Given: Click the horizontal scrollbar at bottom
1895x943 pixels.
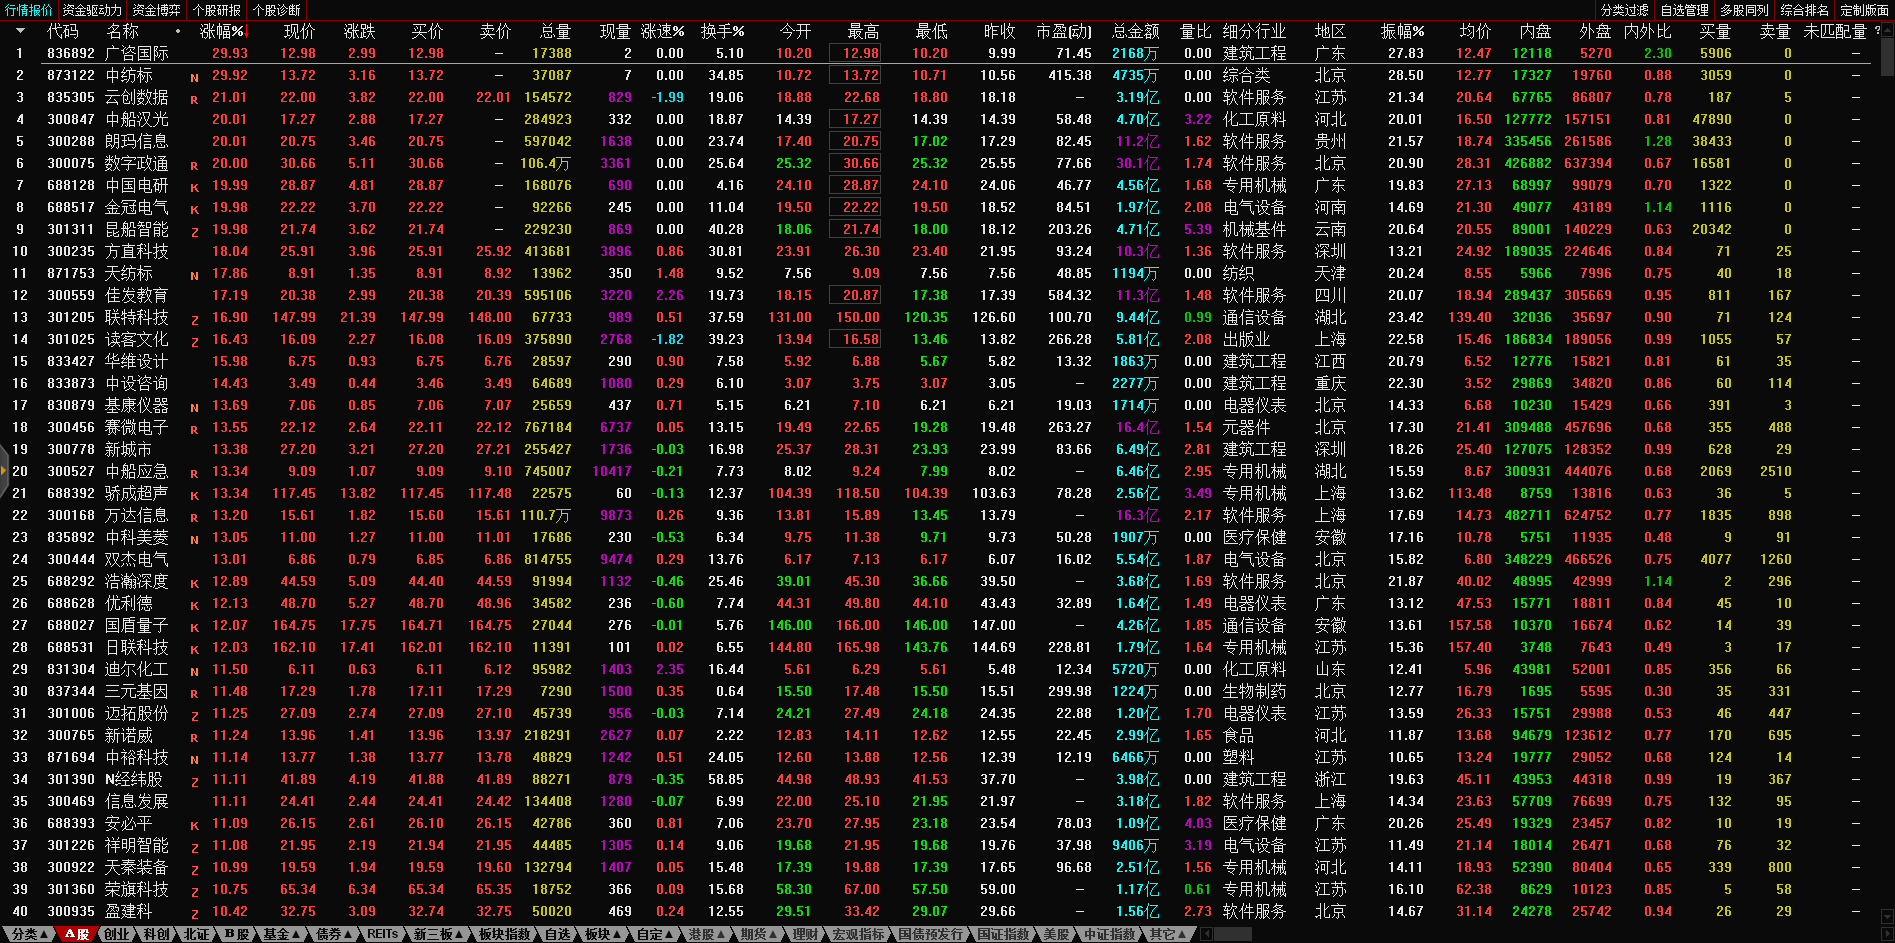Looking at the screenshot, I should (1232, 934).
